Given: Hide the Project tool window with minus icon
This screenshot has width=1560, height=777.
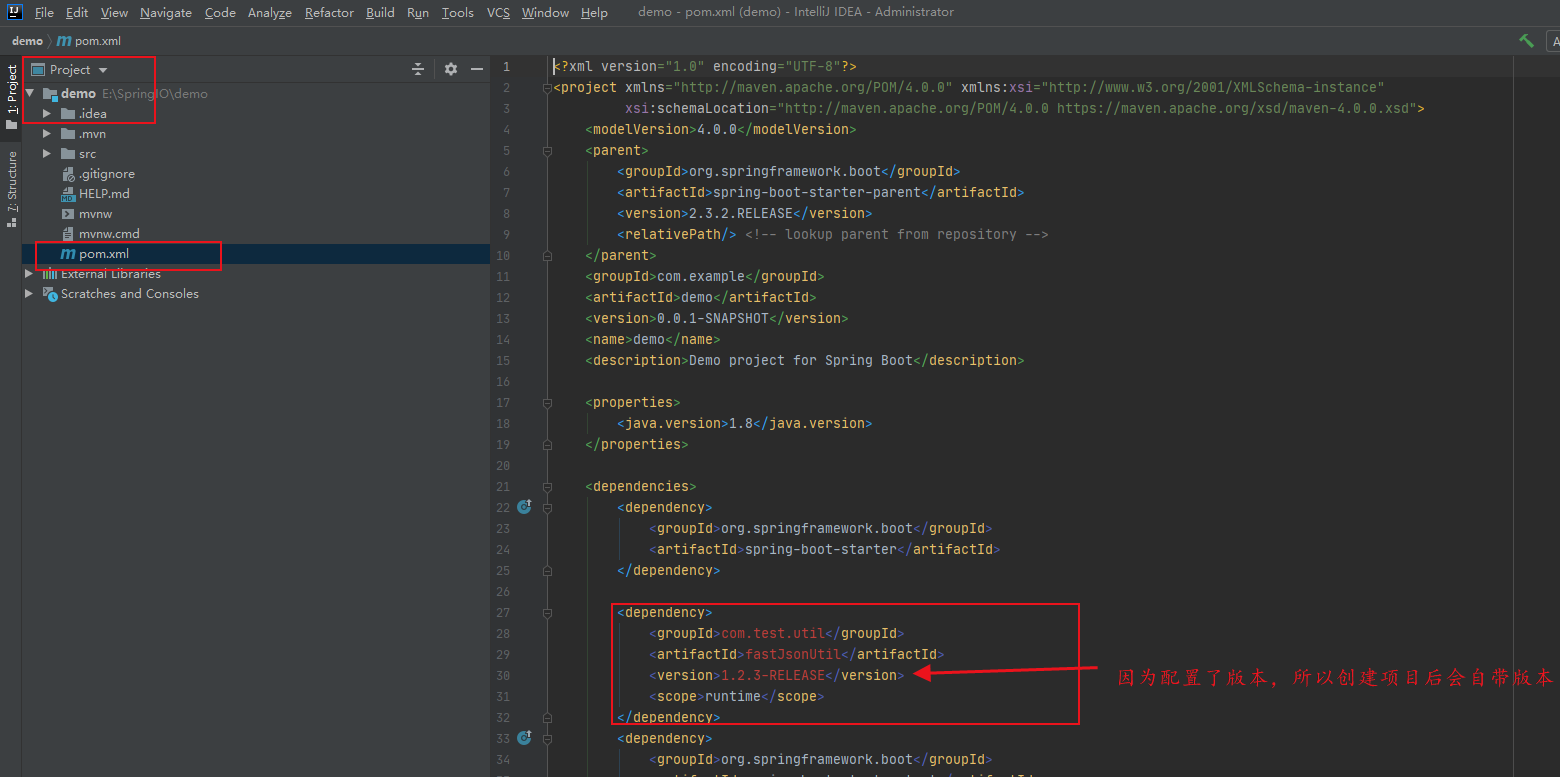Looking at the screenshot, I should 477,69.
